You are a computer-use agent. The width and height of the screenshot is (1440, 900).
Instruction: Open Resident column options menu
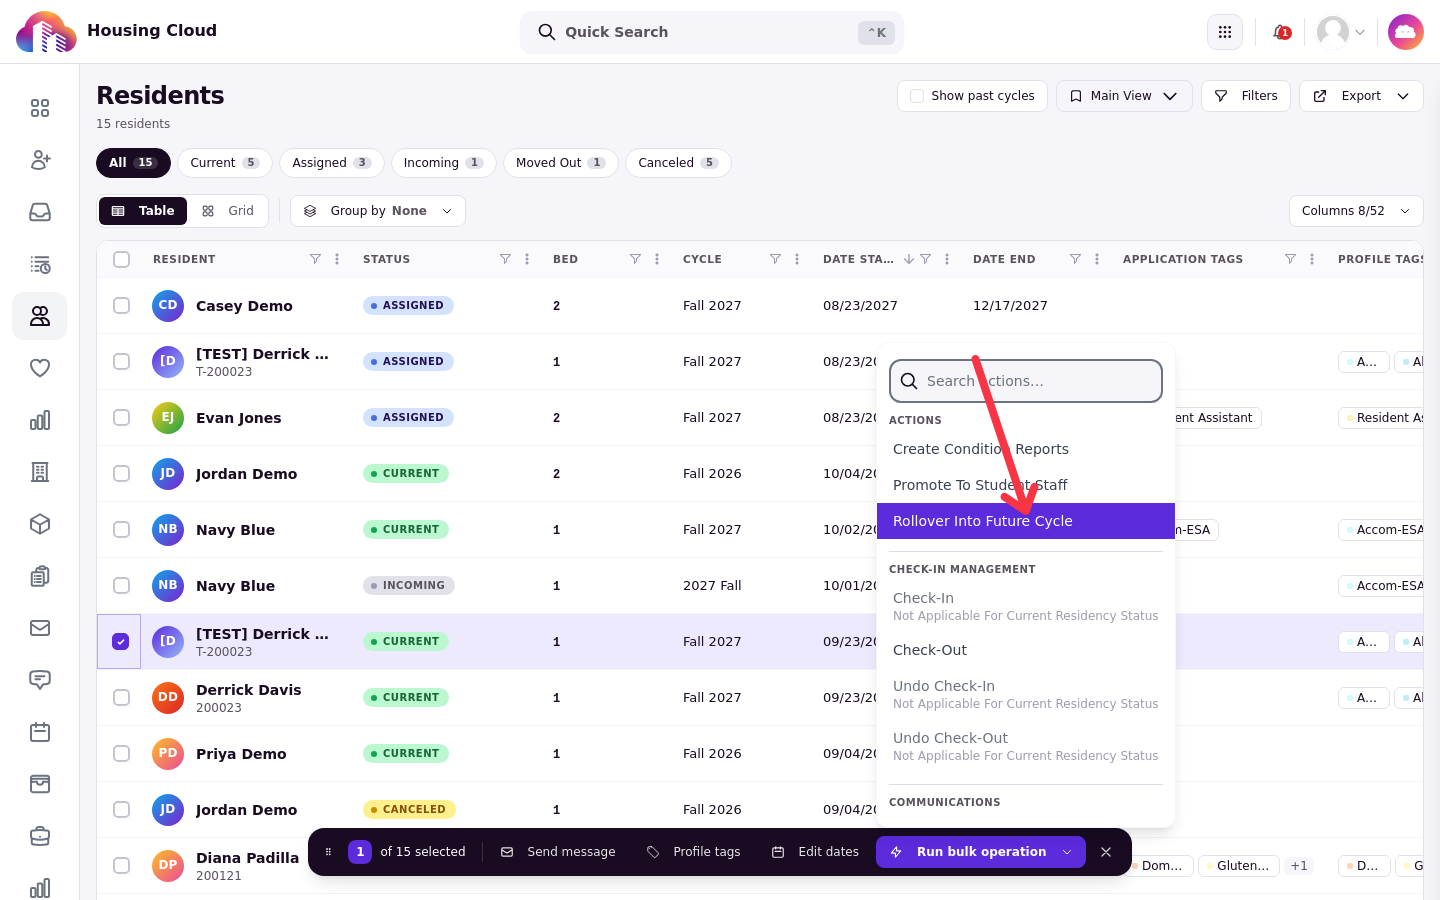point(337,259)
